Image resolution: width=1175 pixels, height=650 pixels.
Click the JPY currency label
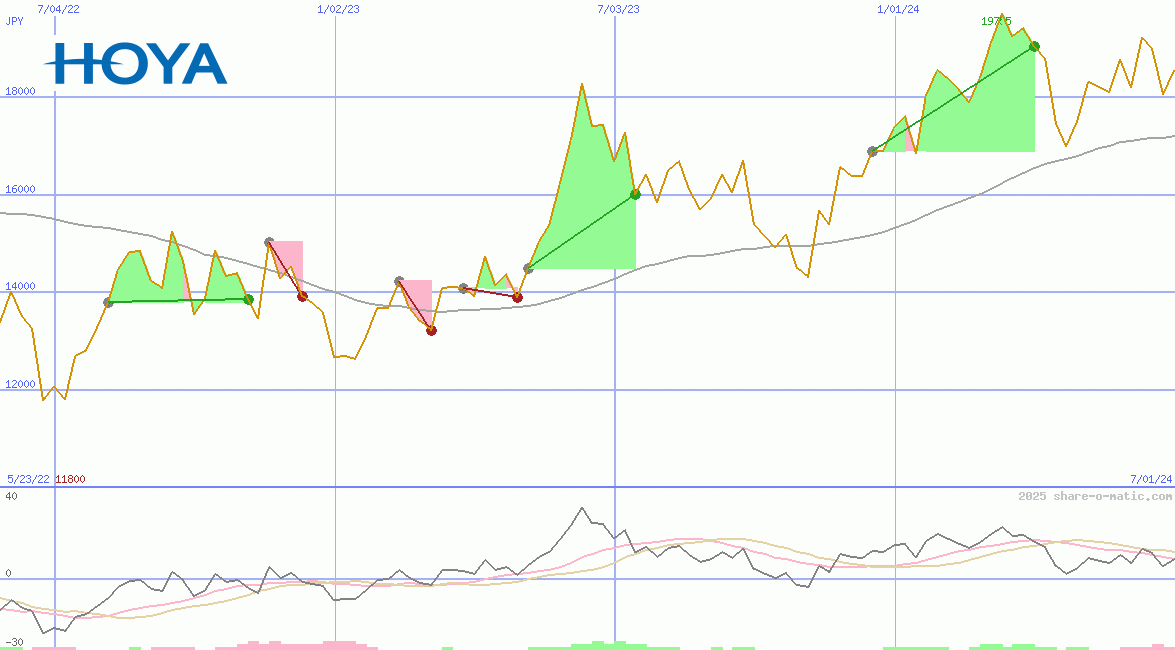click(x=14, y=21)
